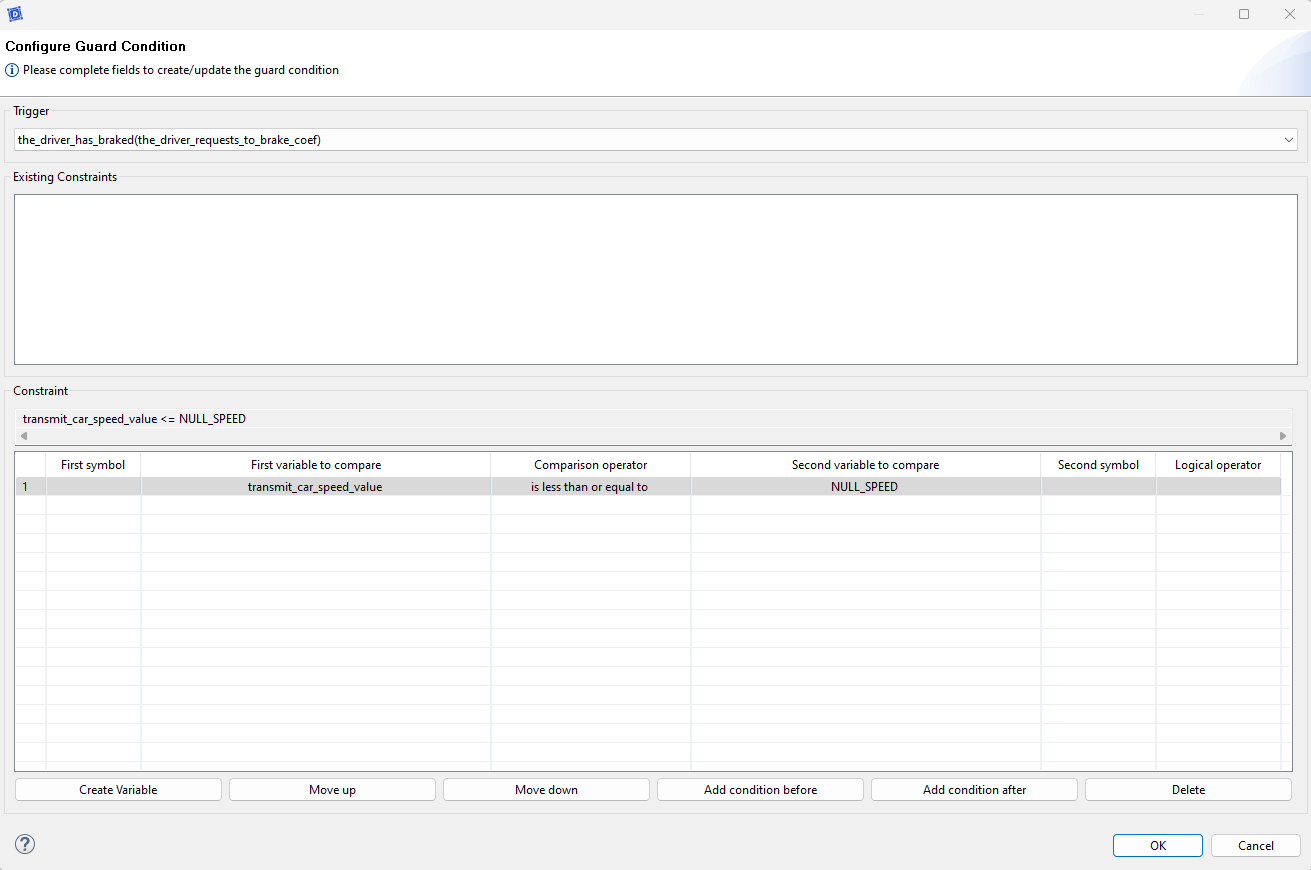
Task: Click scroll right arrow of constraint preview
Action: point(1283,436)
